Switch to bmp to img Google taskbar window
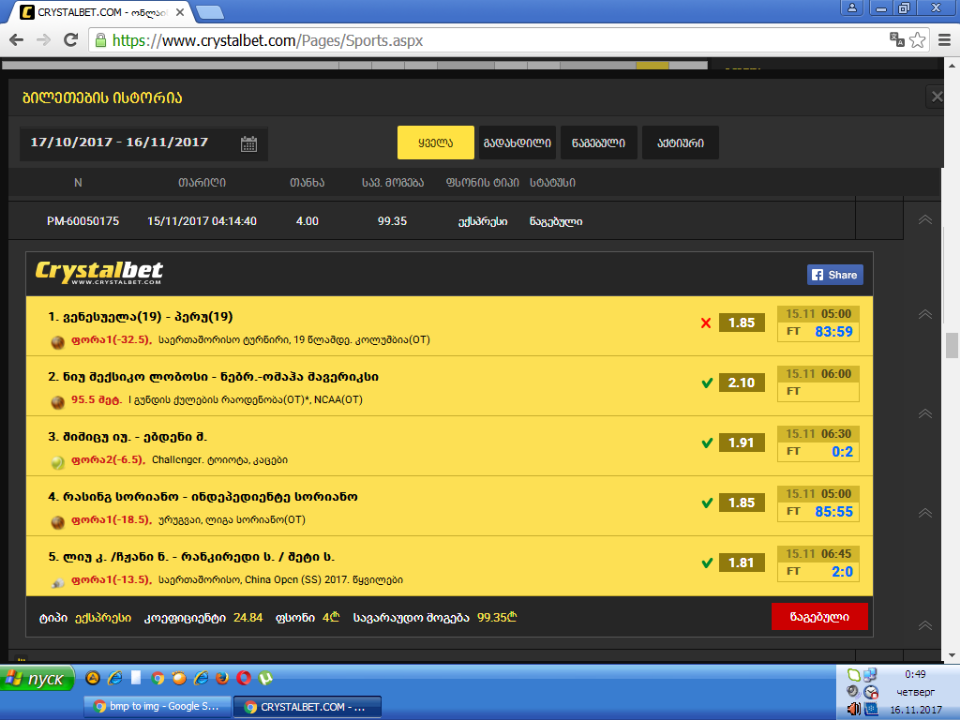Screen dimensions: 960x720 (x=157, y=707)
